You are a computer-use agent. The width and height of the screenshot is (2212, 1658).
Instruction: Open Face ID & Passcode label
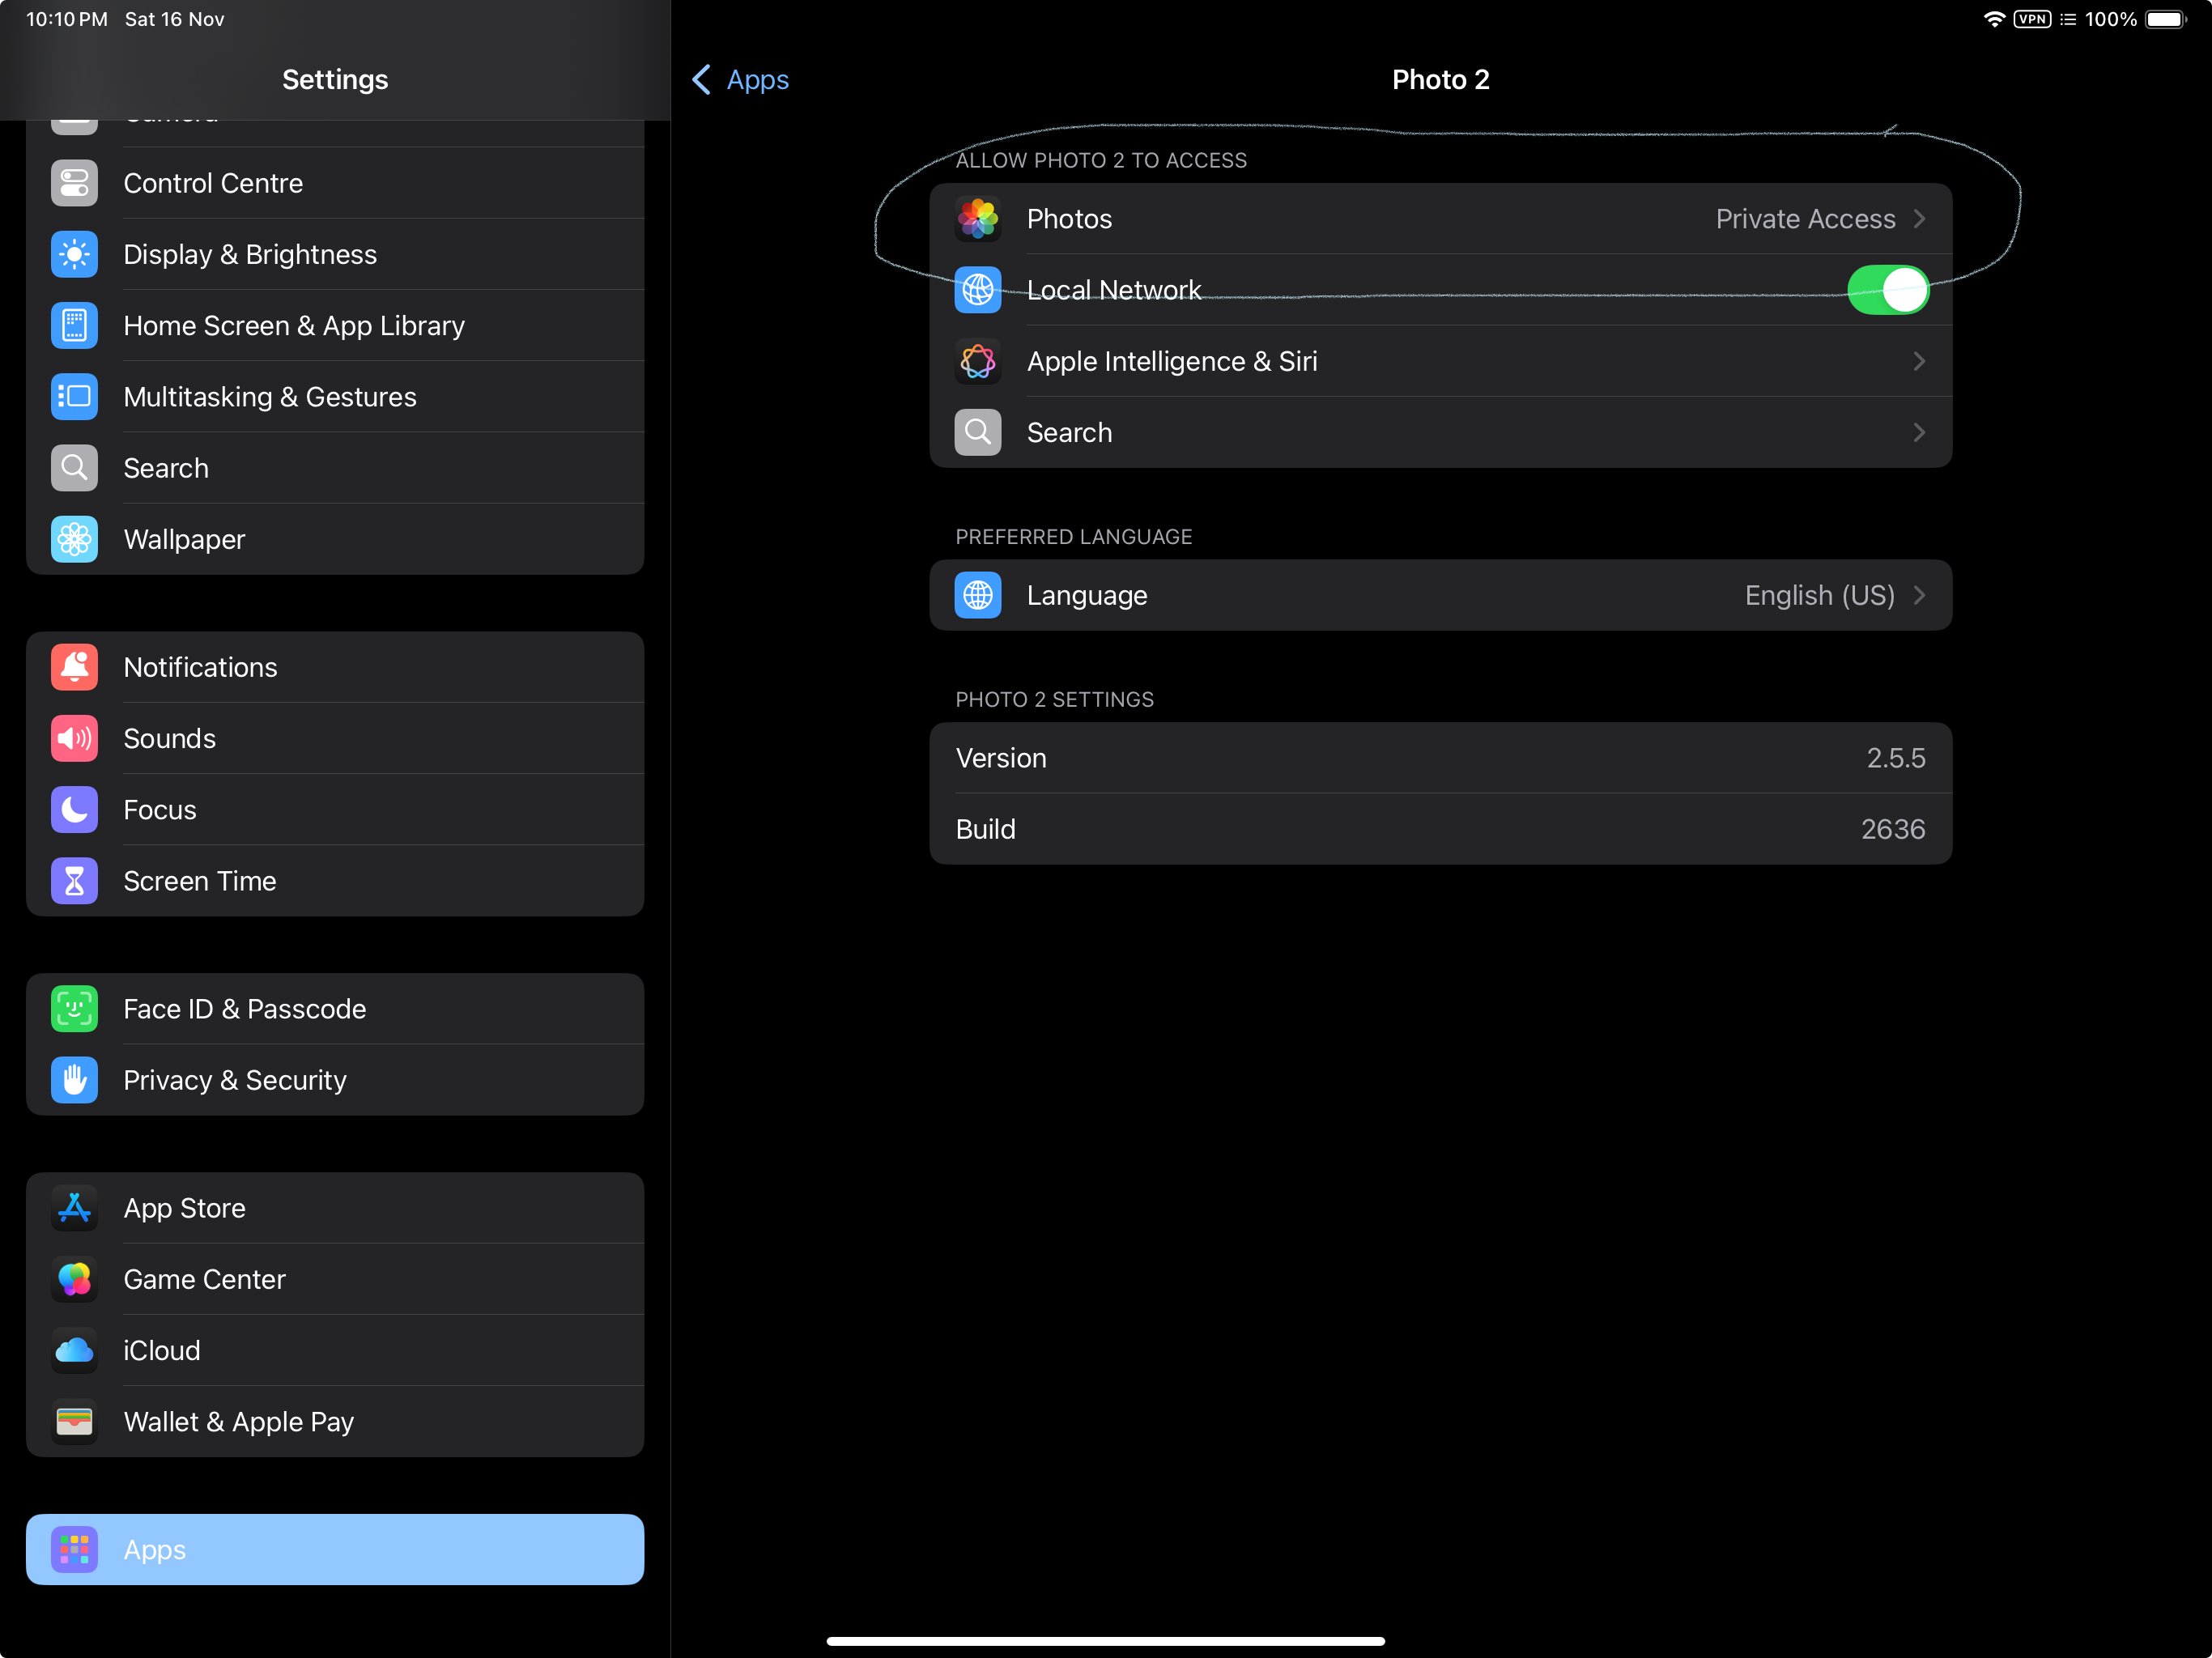pos(245,1009)
